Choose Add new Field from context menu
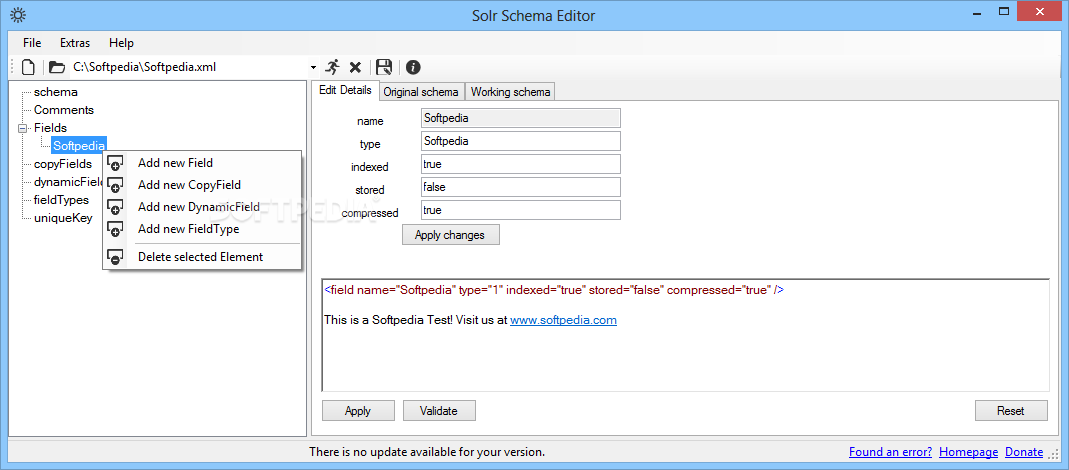This screenshot has height=470, width=1069. coord(202,163)
